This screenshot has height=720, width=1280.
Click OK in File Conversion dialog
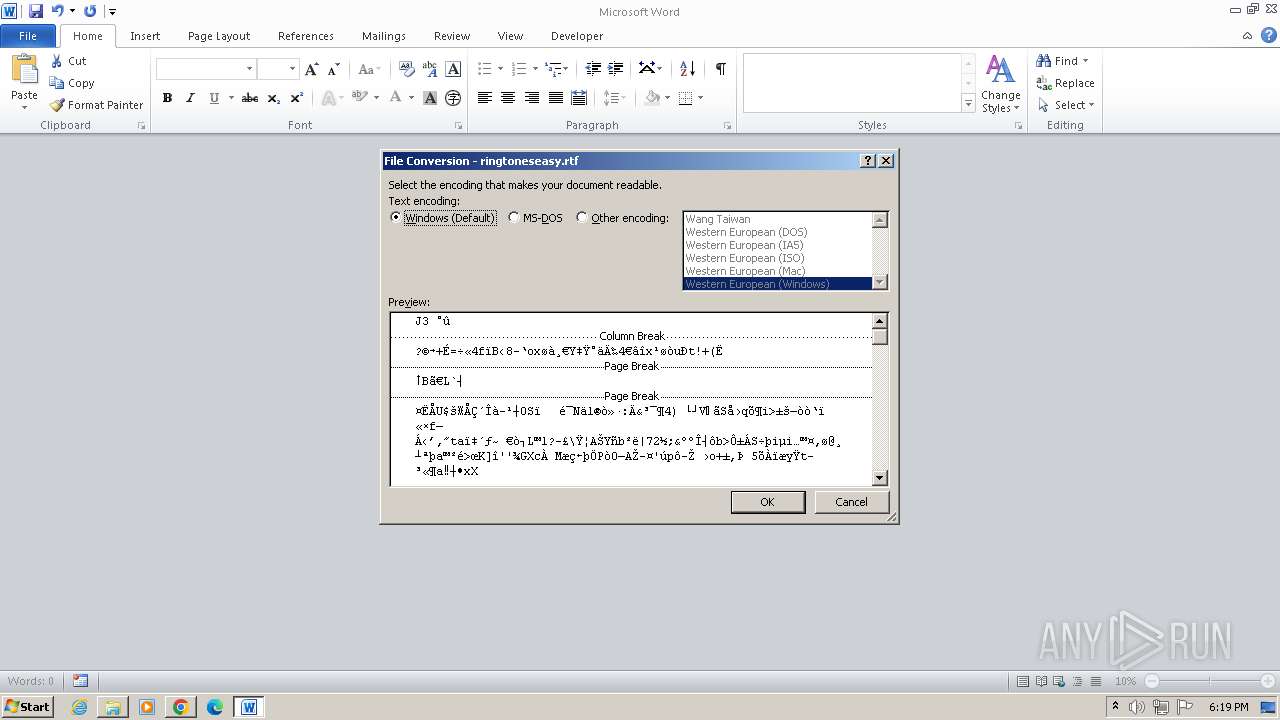[767, 502]
